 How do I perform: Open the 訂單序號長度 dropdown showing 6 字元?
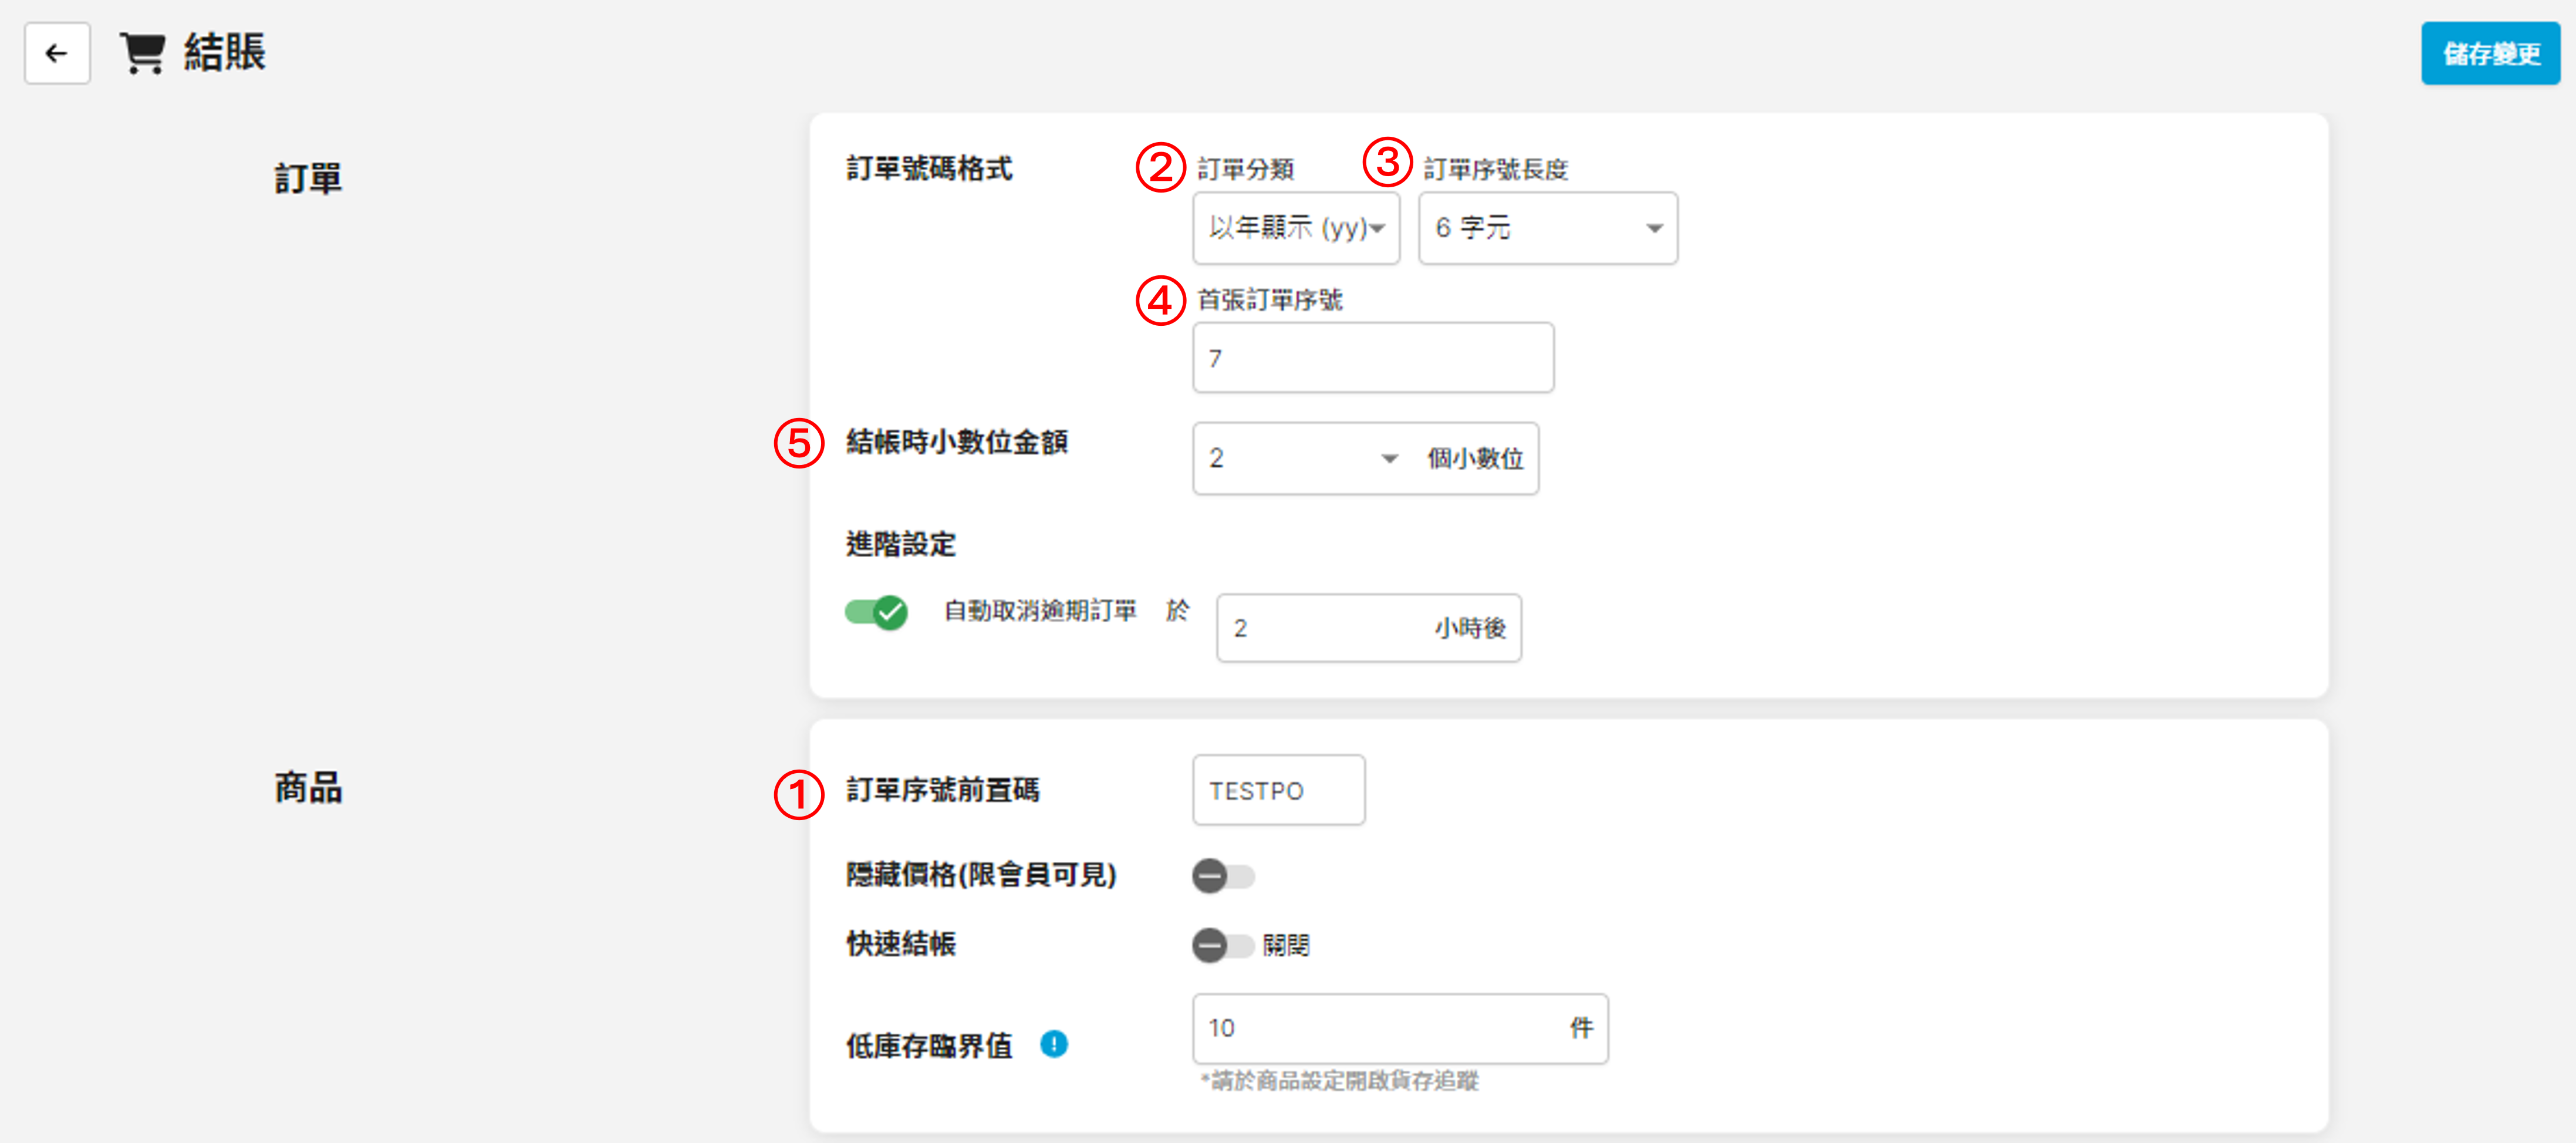point(1547,228)
